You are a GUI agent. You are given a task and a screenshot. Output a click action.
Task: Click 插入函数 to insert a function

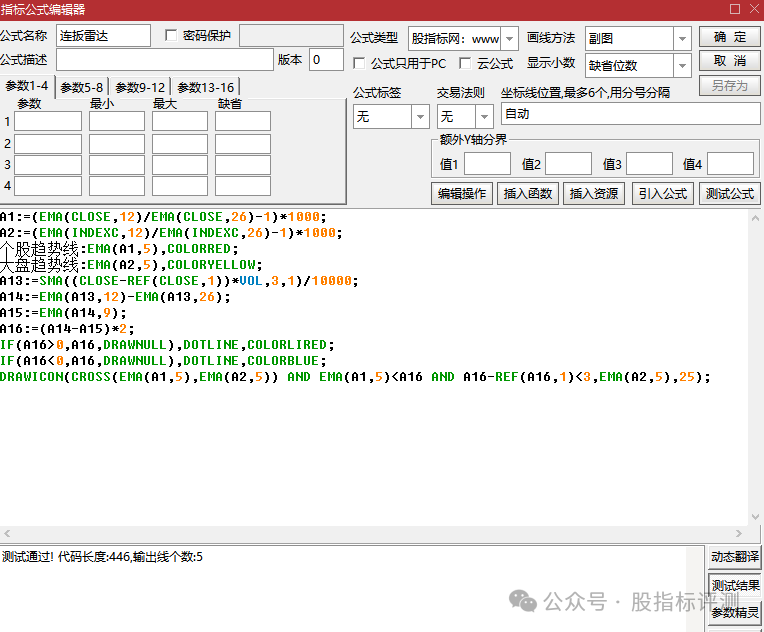(528, 193)
